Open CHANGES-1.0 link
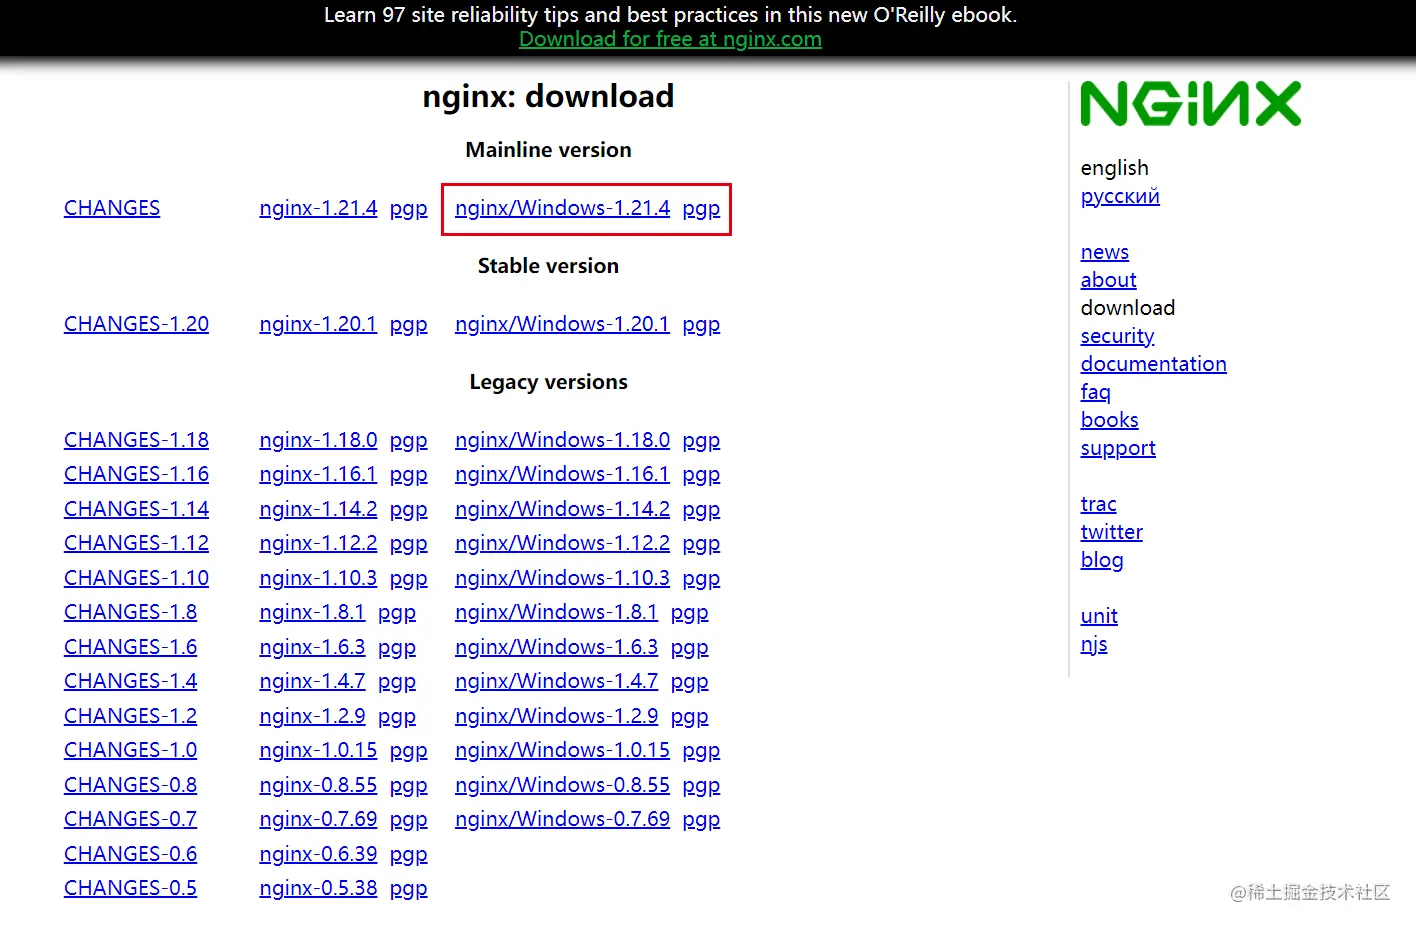 tap(130, 750)
